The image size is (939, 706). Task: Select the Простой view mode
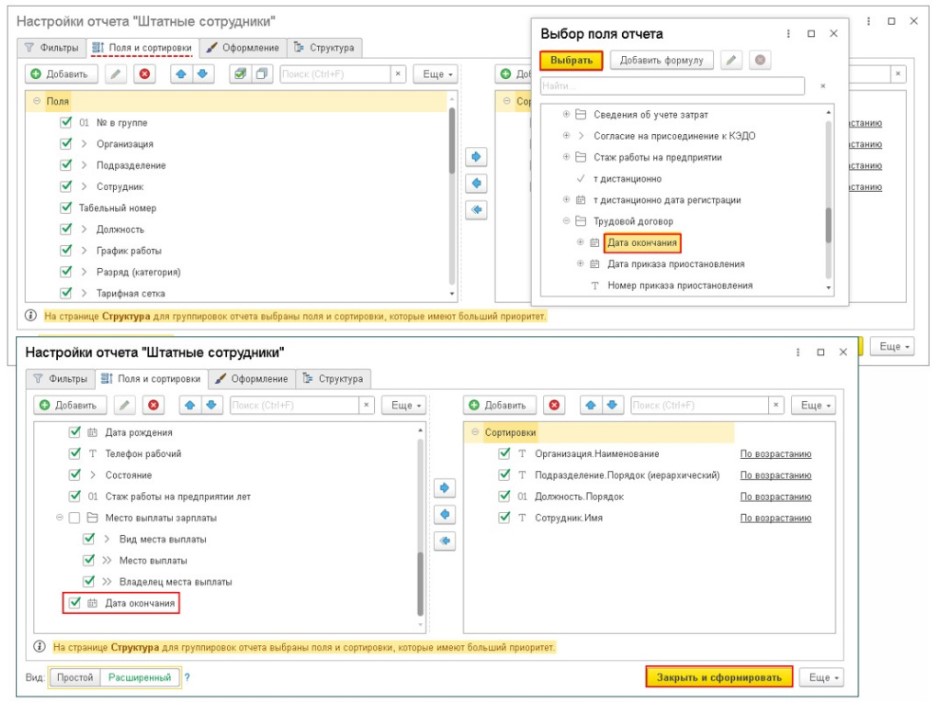coord(75,677)
